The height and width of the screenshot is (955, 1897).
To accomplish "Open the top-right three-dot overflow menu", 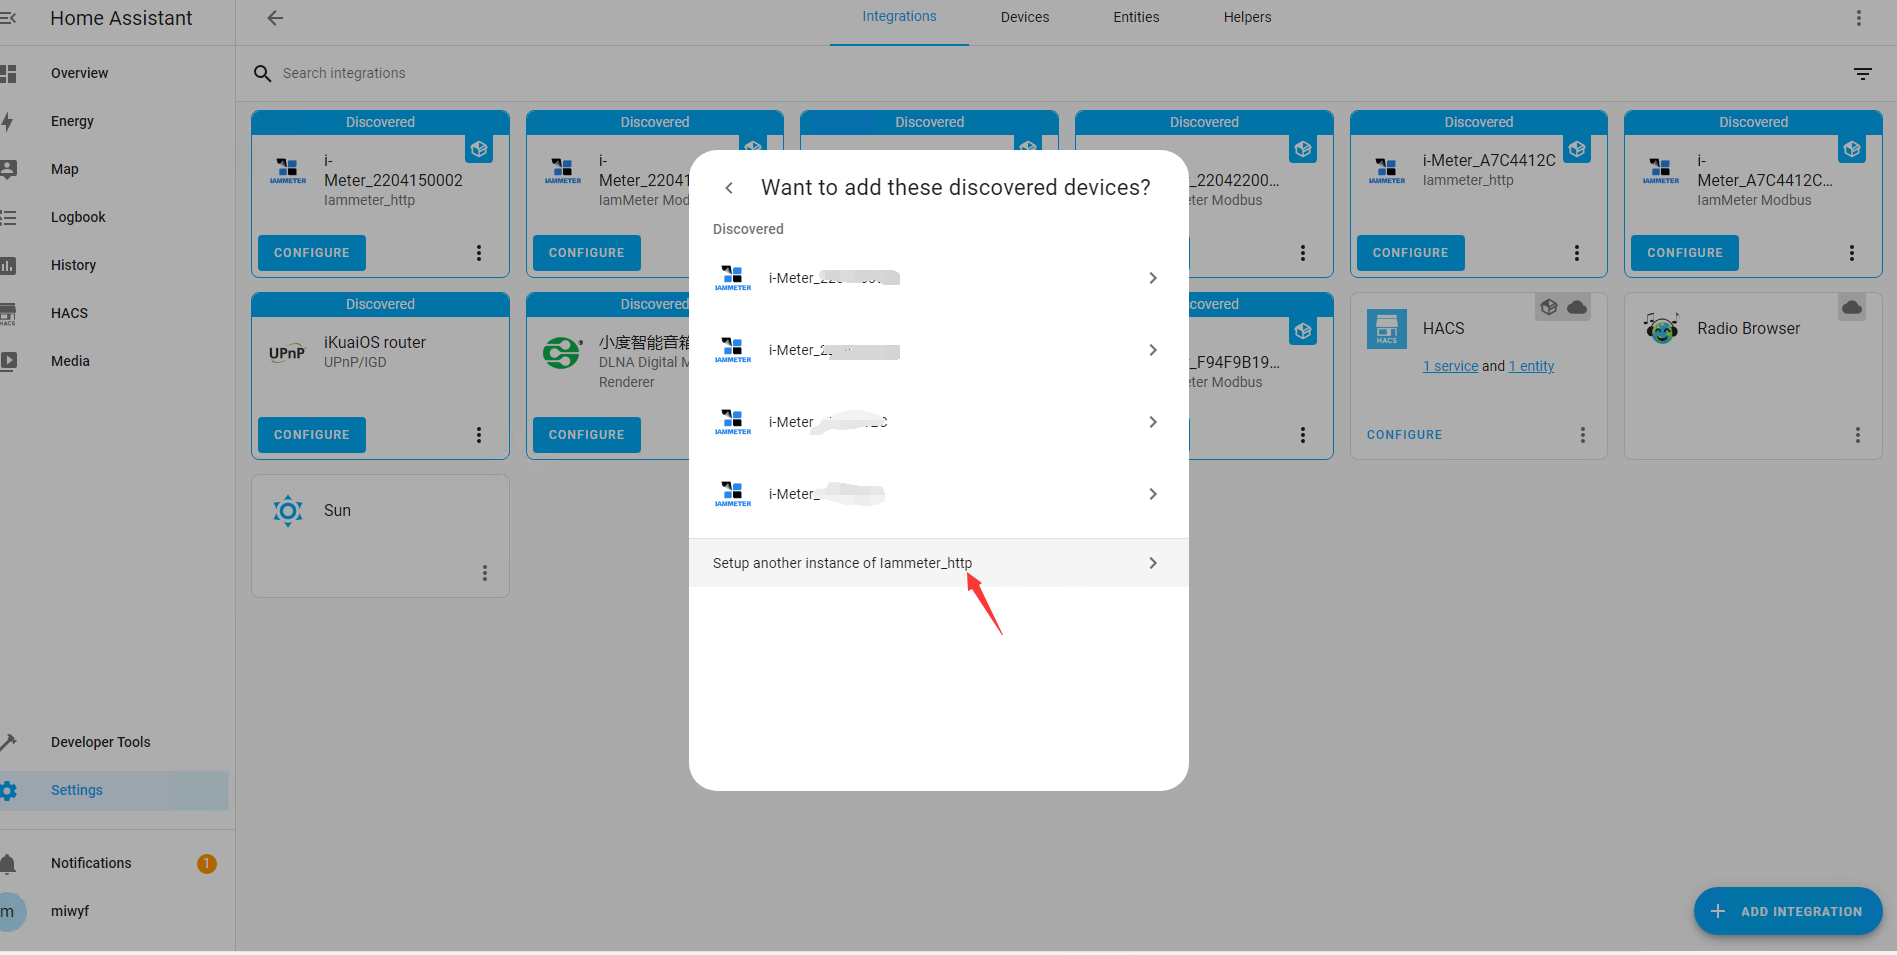I will [x=1858, y=18].
